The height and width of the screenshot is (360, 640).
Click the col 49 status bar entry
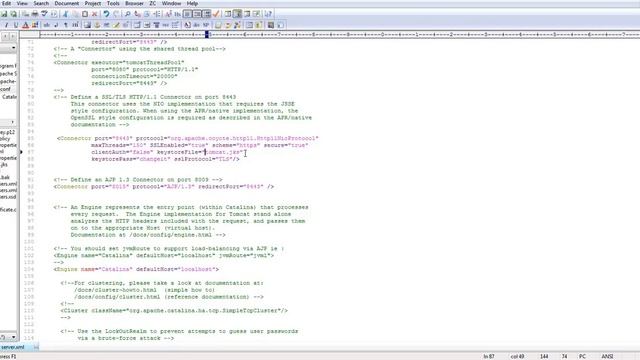click(517, 356)
